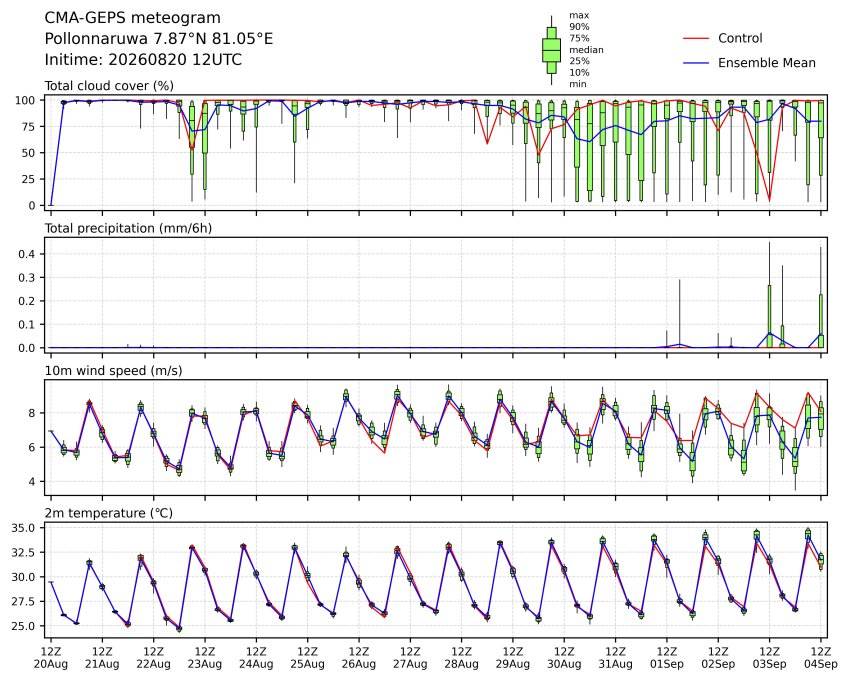Click the Pollonnaruwa location coordinates text
Image resolution: width=849 pixels, height=681 pixels.
159,39
